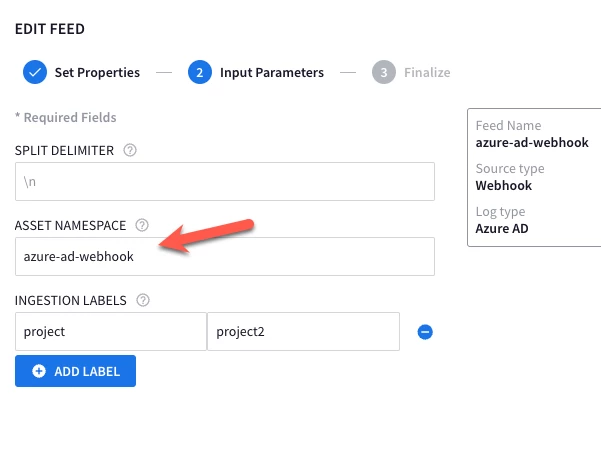Select the Input Parameters step label
Image resolution: width=601 pixels, height=454 pixels.
[272, 72]
